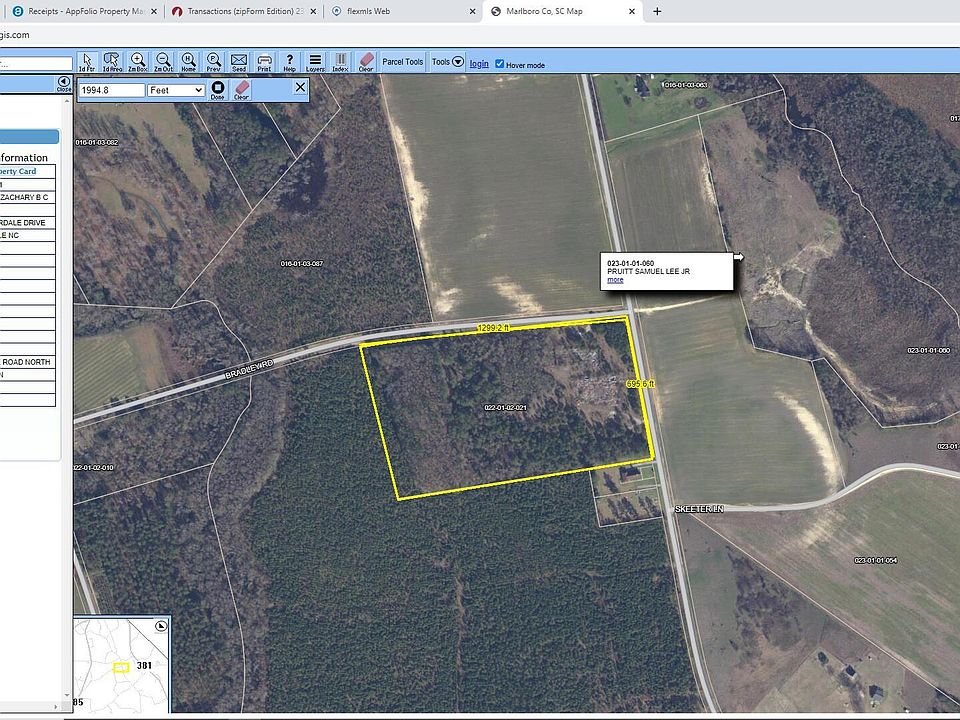Click the SKEETER LN road label
This screenshot has height=720, width=960.
click(x=699, y=509)
